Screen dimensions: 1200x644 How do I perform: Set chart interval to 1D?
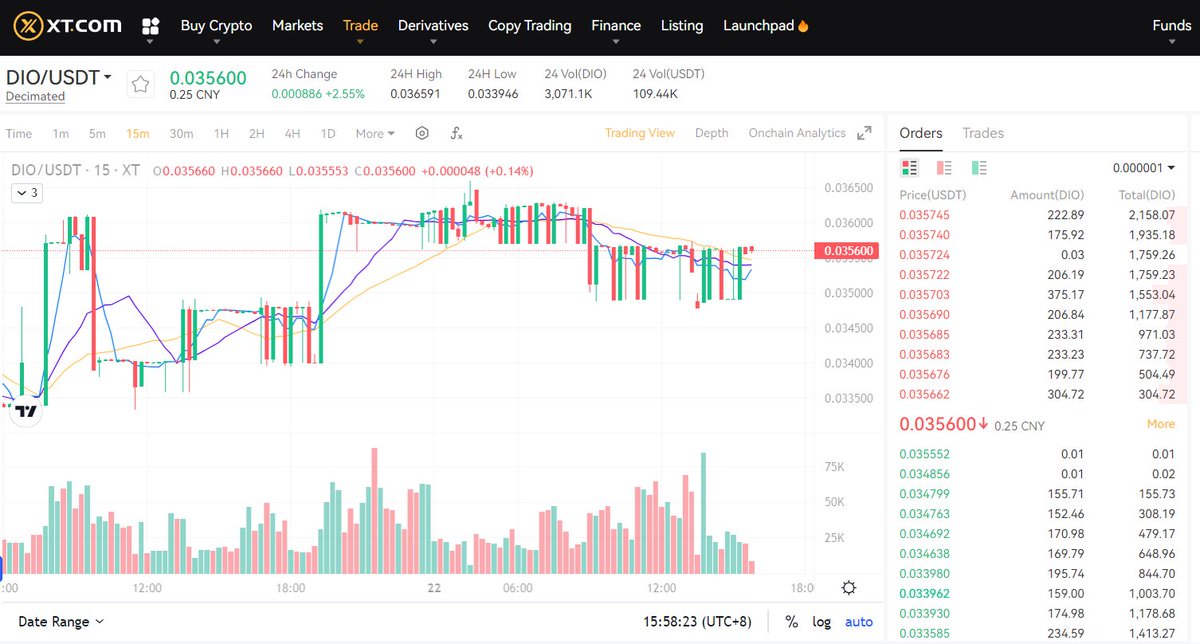(x=328, y=133)
